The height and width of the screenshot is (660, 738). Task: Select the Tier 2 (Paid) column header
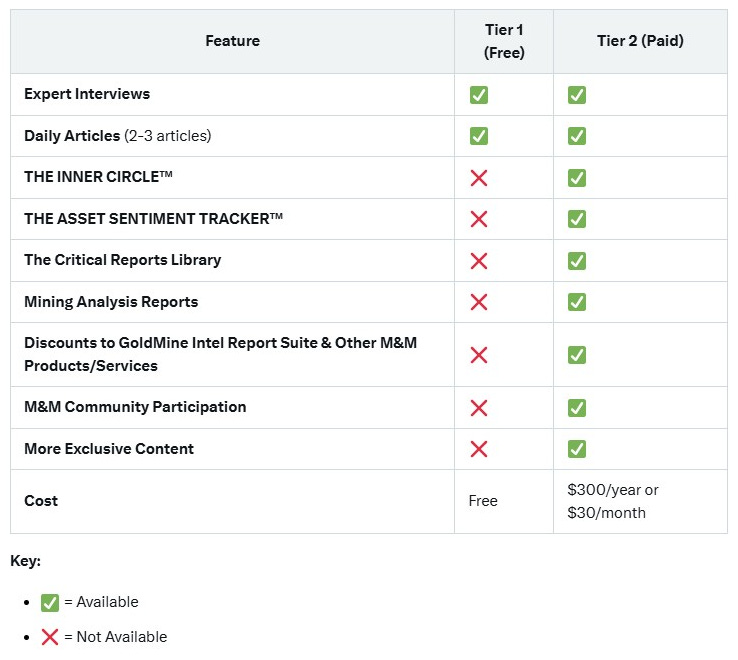coord(640,41)
